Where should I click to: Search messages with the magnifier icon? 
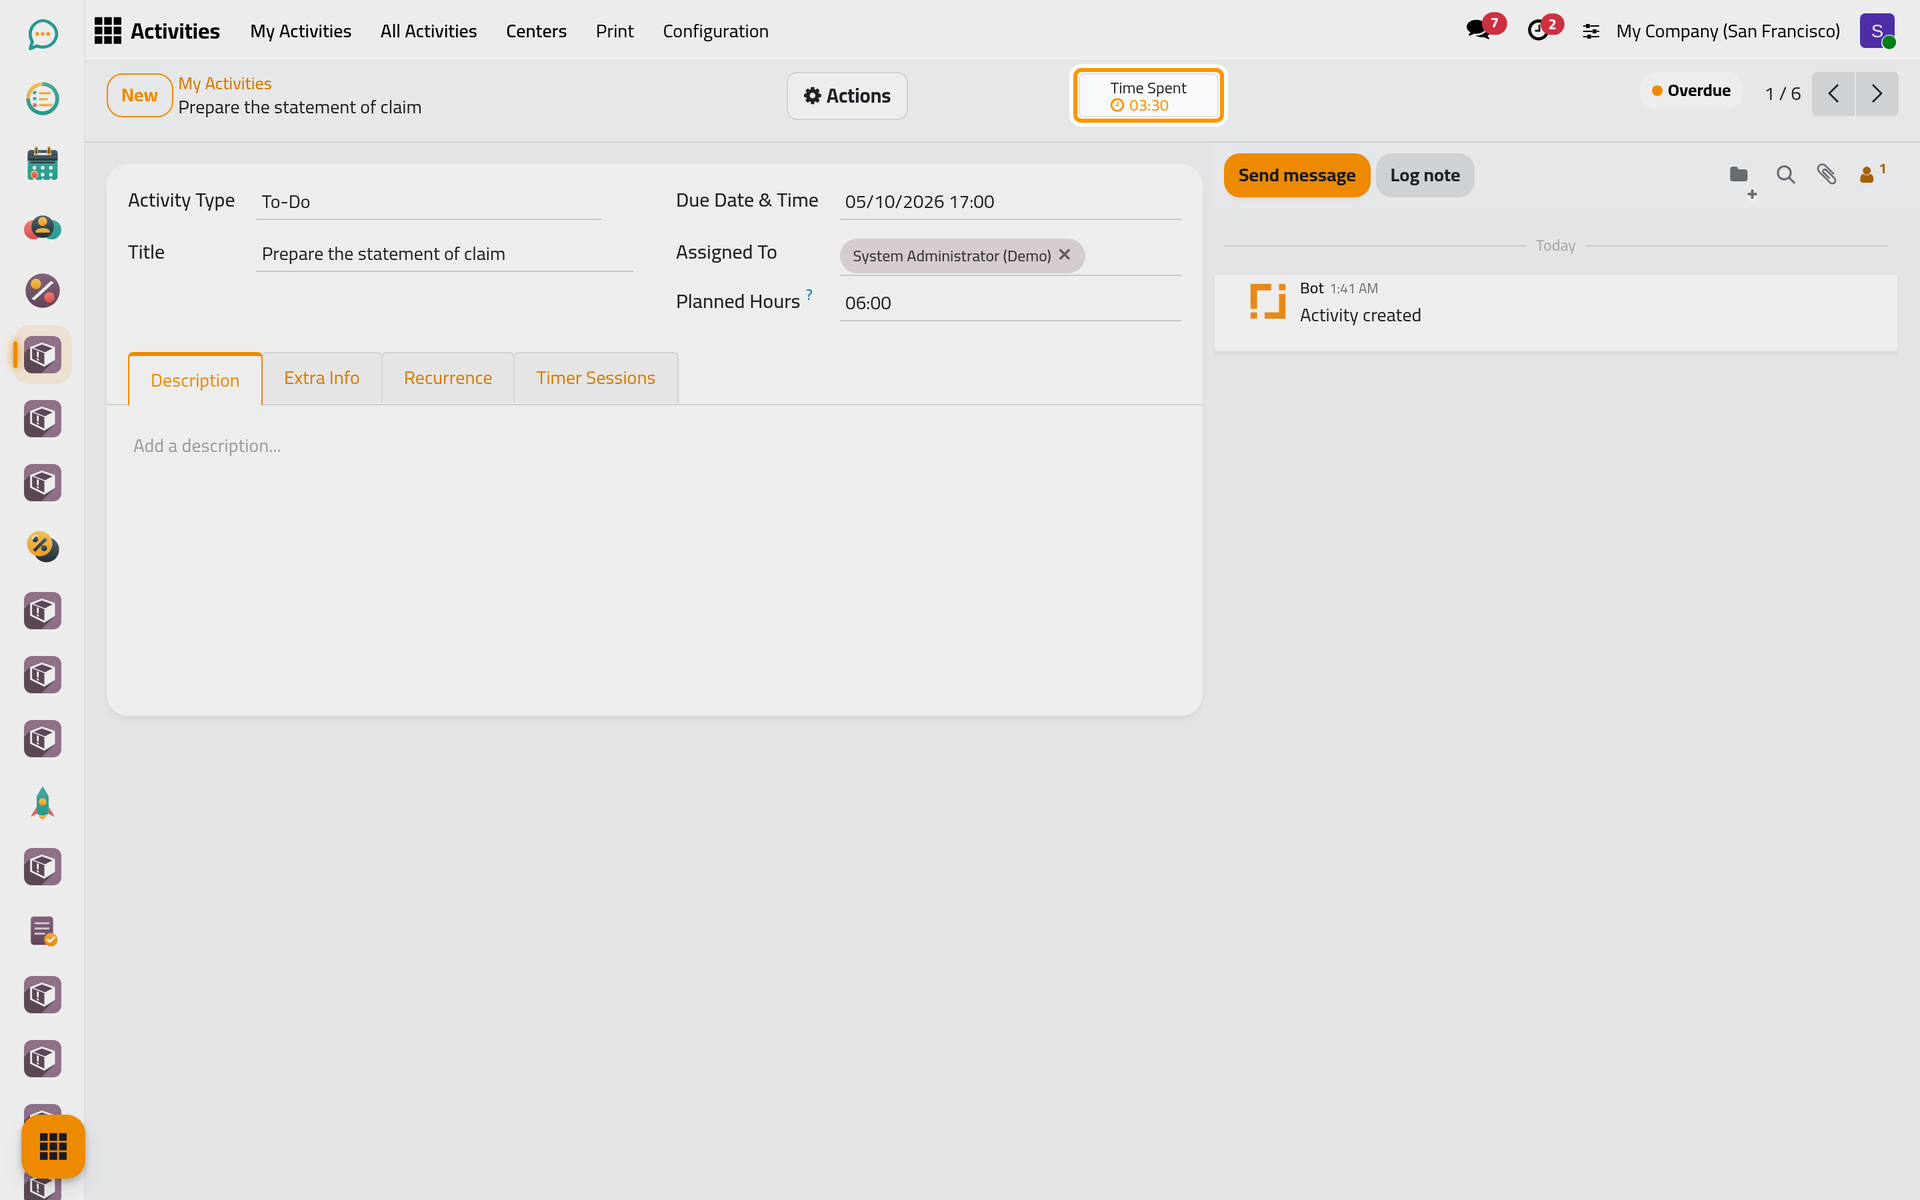point(1785,175)
